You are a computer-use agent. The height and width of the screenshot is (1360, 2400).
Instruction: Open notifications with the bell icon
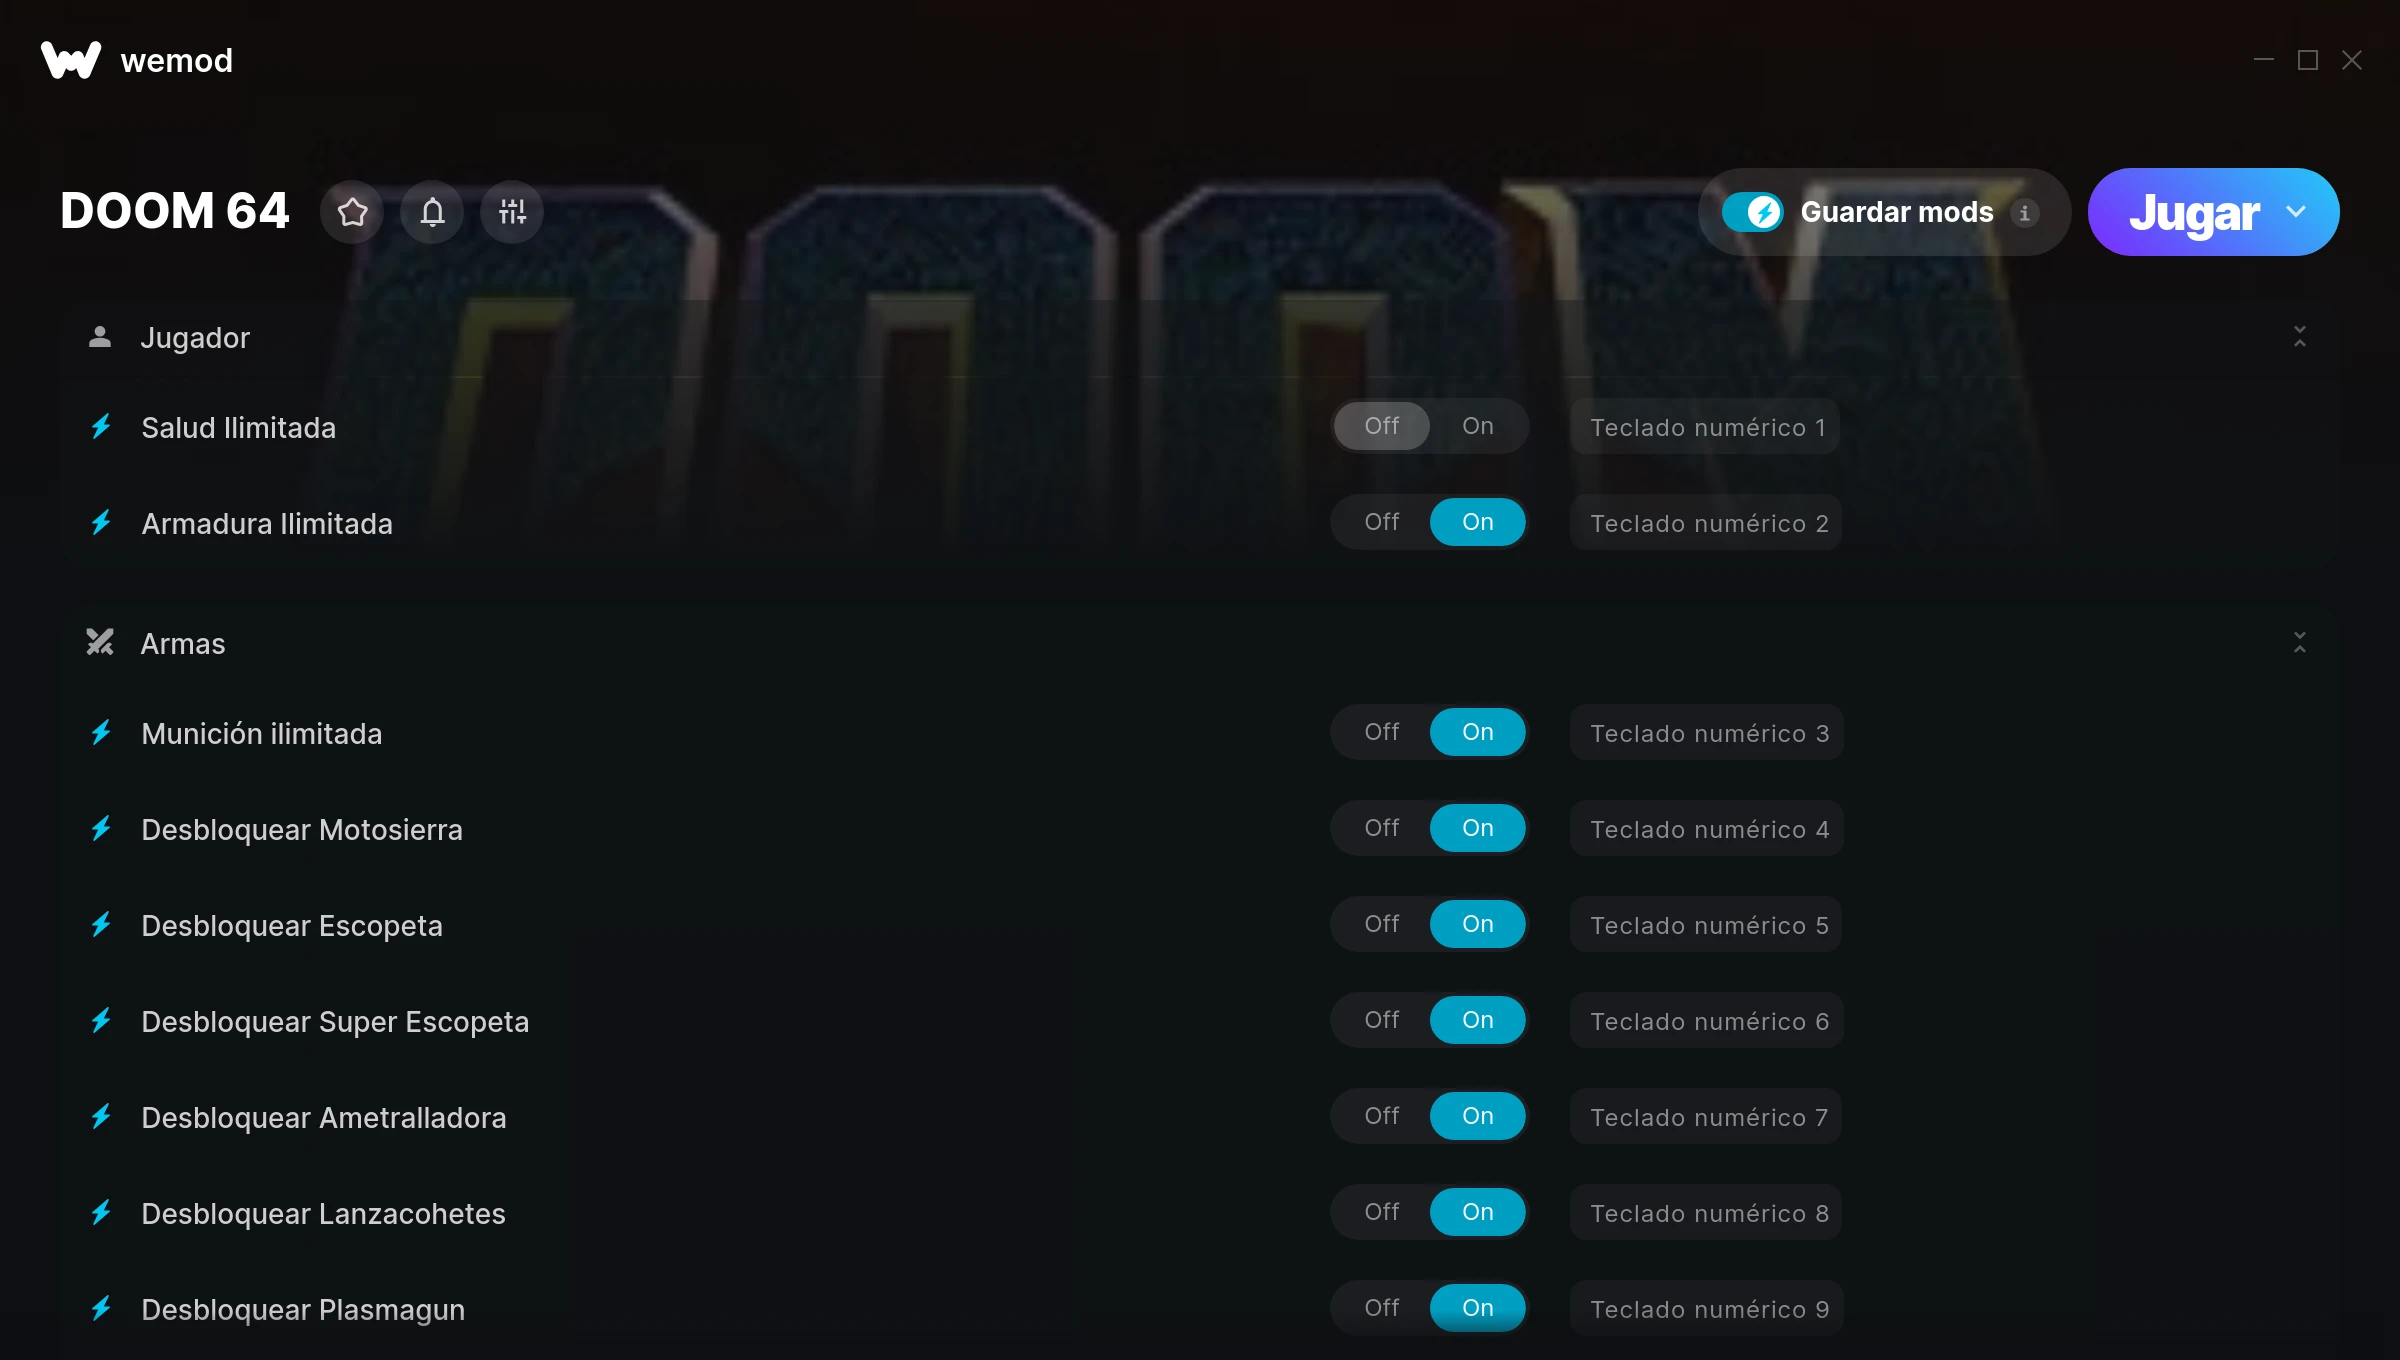tap(432, 212)
